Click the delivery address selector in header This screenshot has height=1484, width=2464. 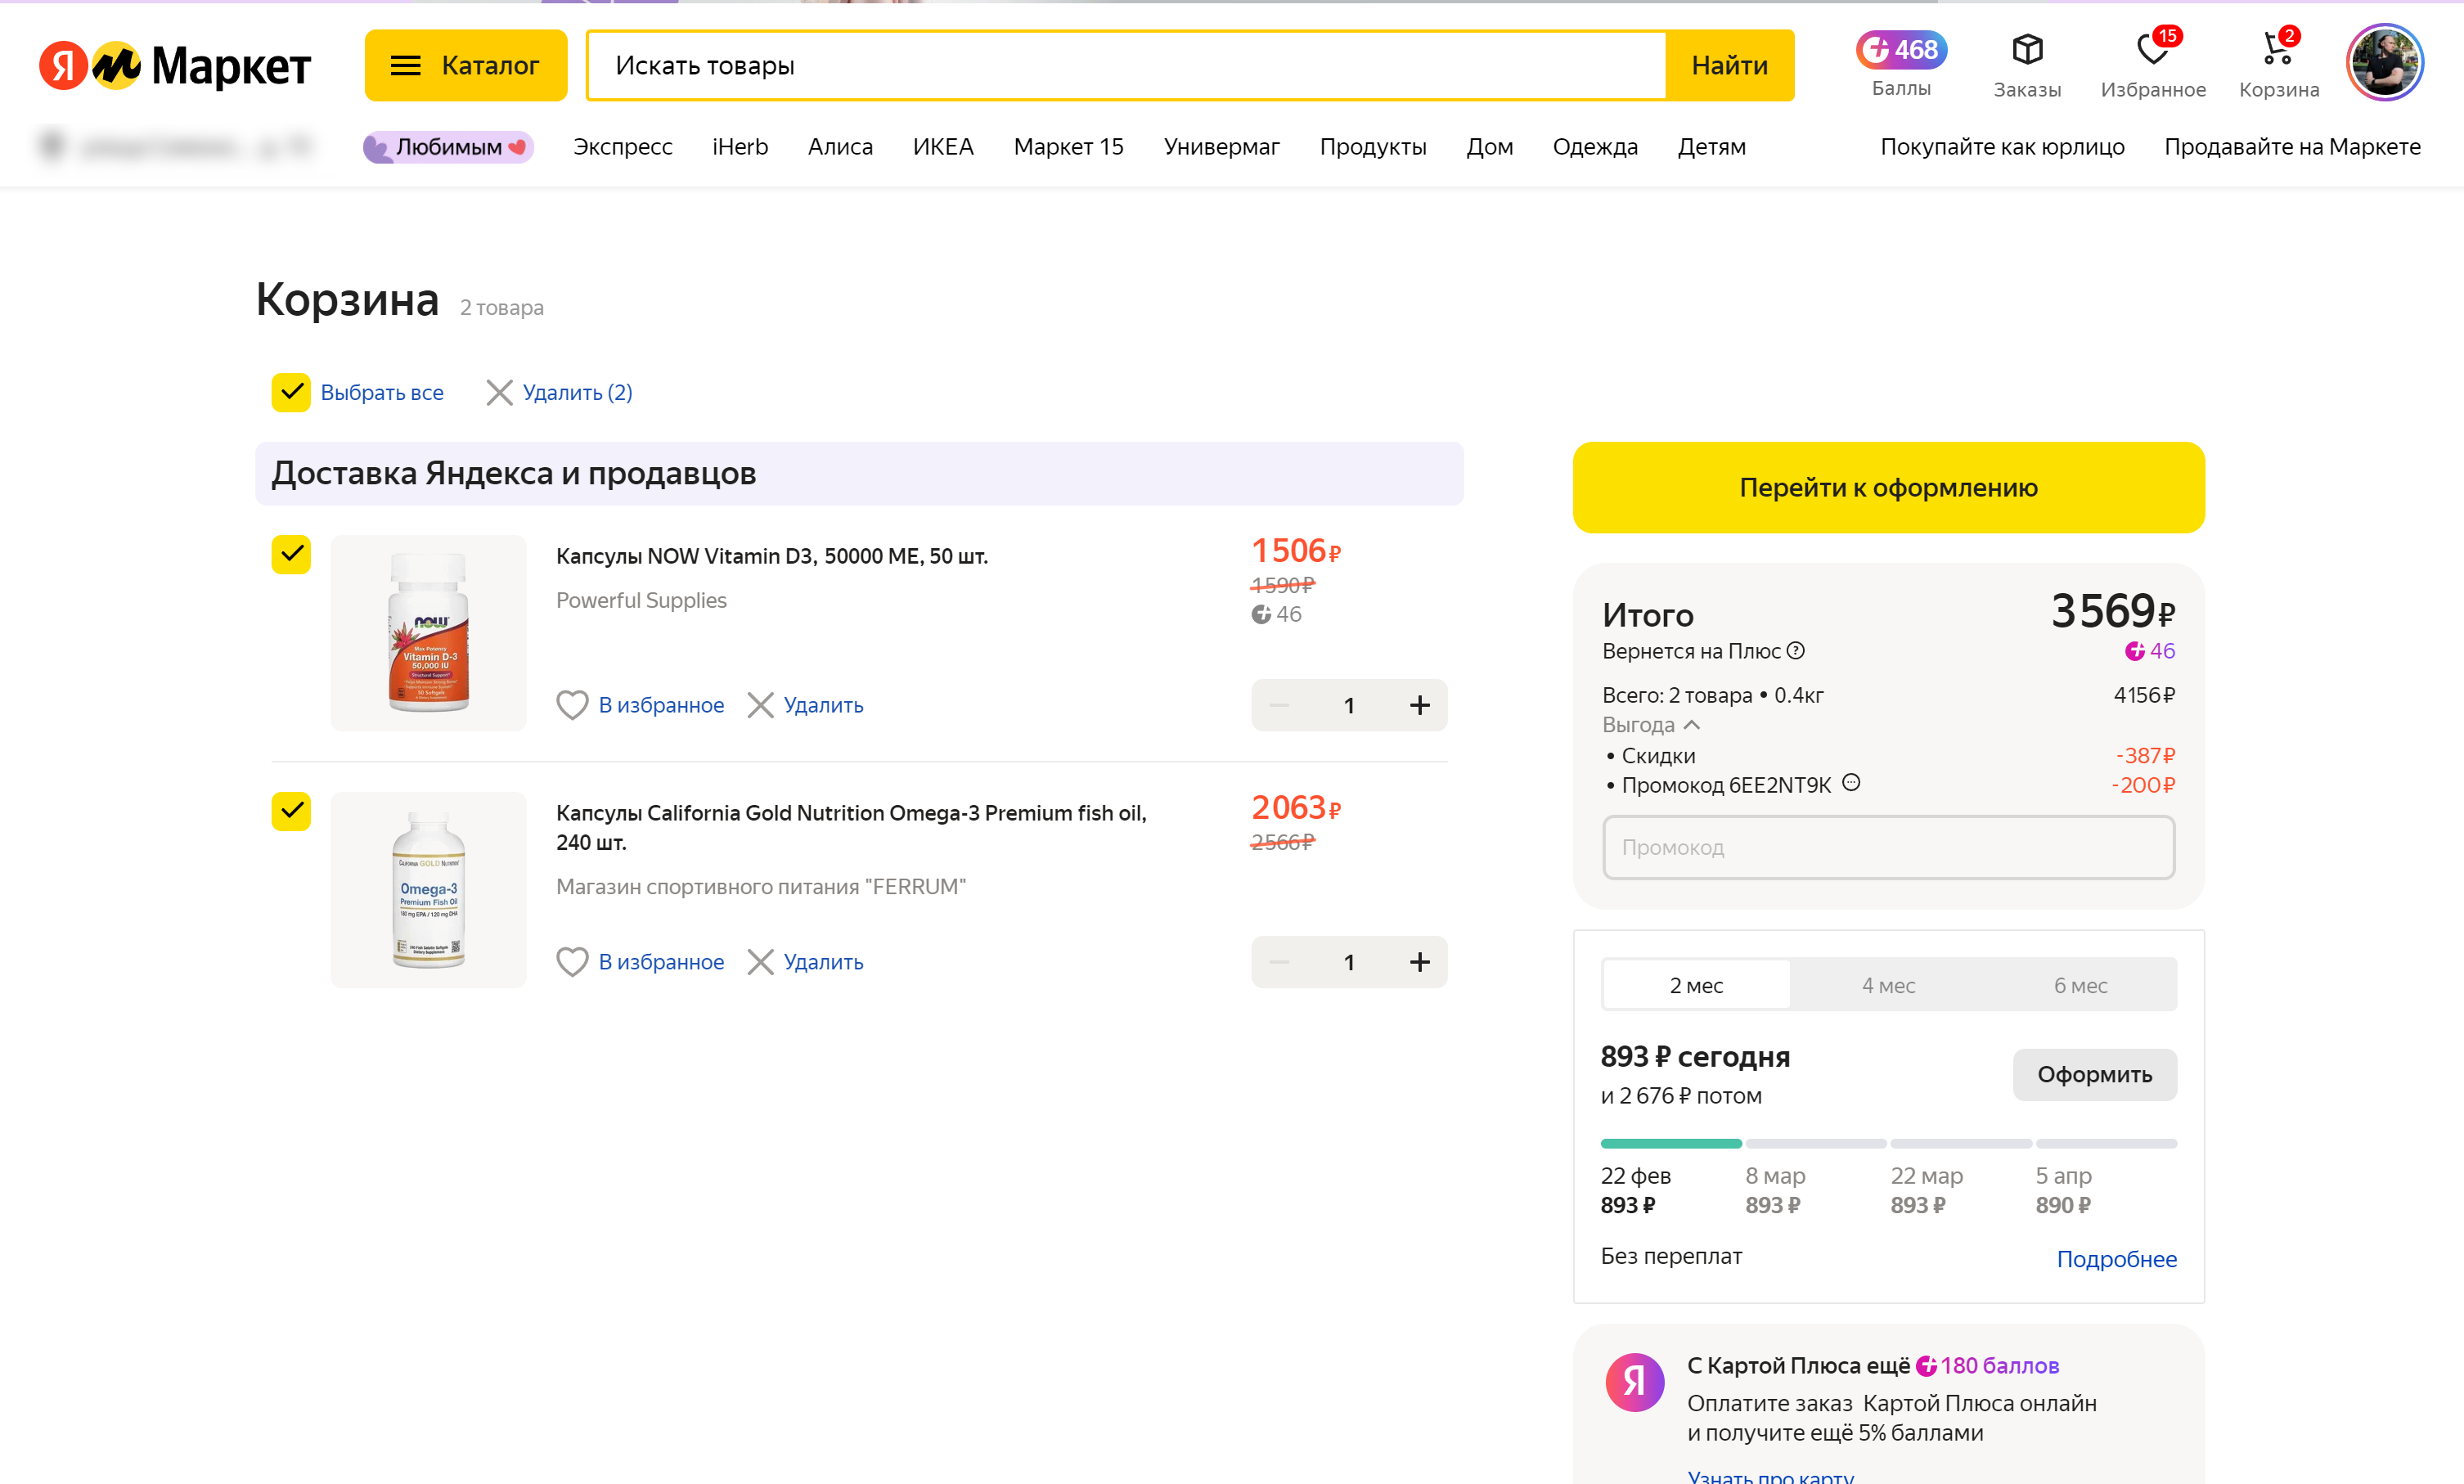pos(175,147)
